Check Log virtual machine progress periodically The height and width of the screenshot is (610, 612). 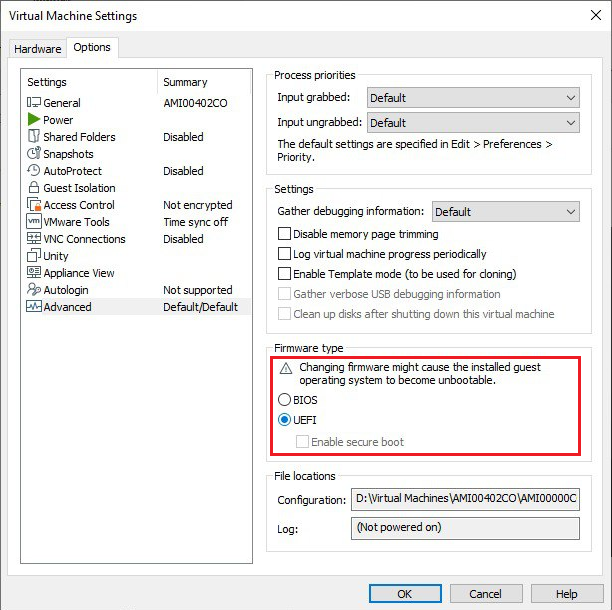(x=285, y=254)
